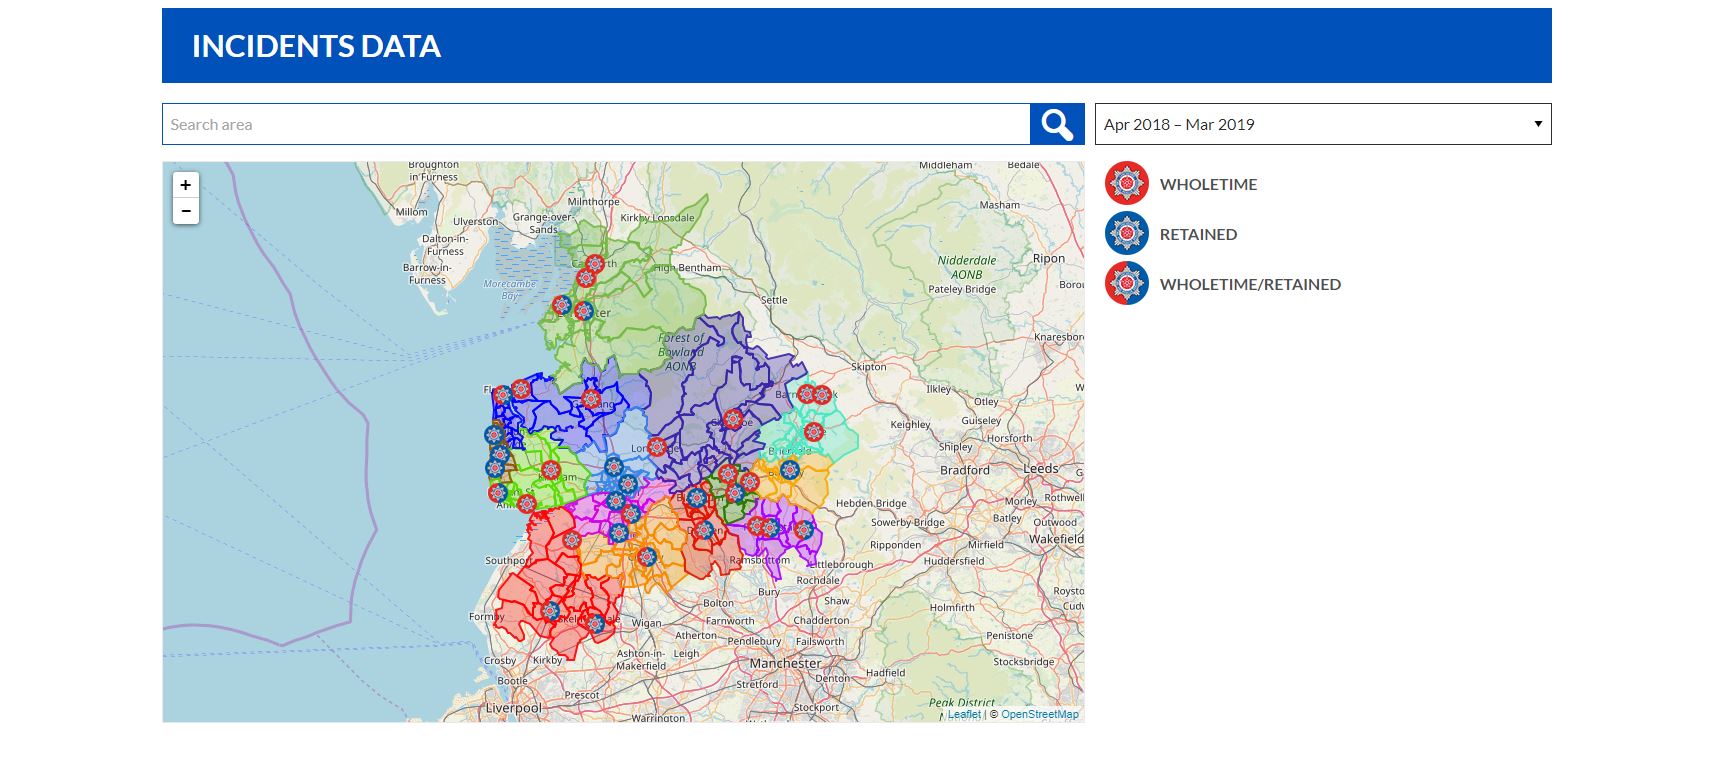Click the Wholetime/Retained legend badge icon
Screen dimensions: 1711x759
click(x=1127, y=284)
